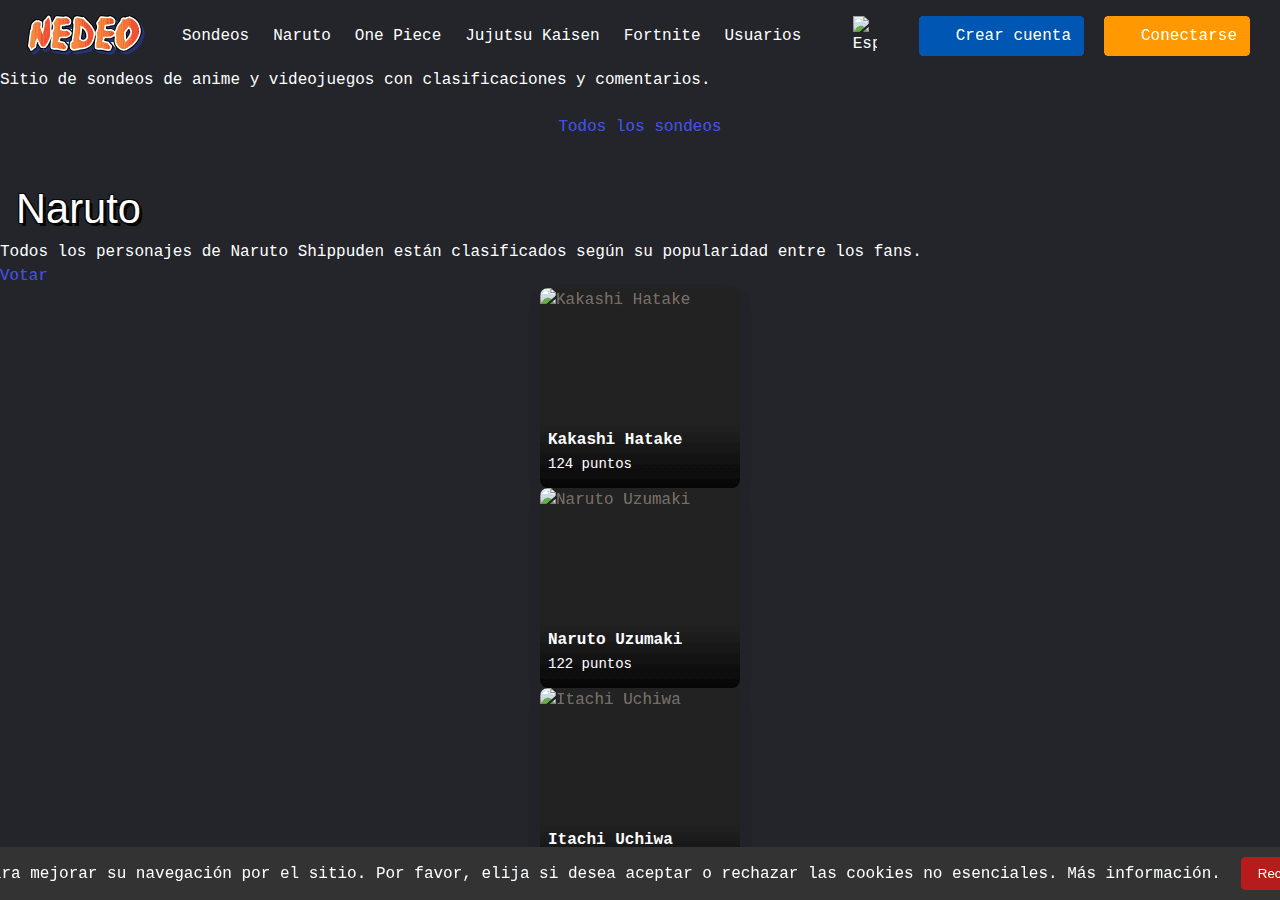
Task: Go to One Piece section
Action: [x=398, y=35]
